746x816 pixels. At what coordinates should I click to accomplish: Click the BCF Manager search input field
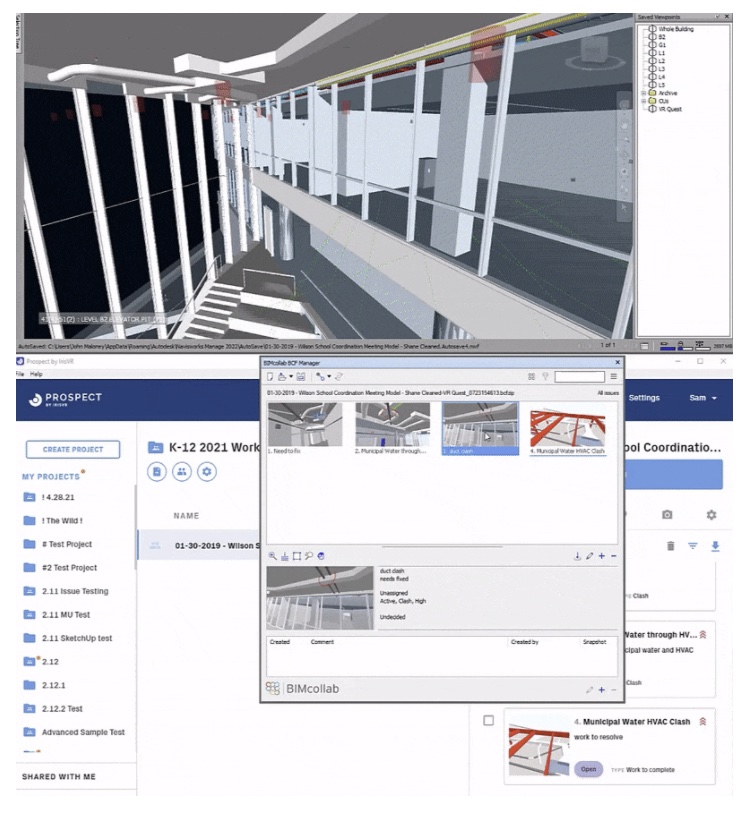(580, 377)
